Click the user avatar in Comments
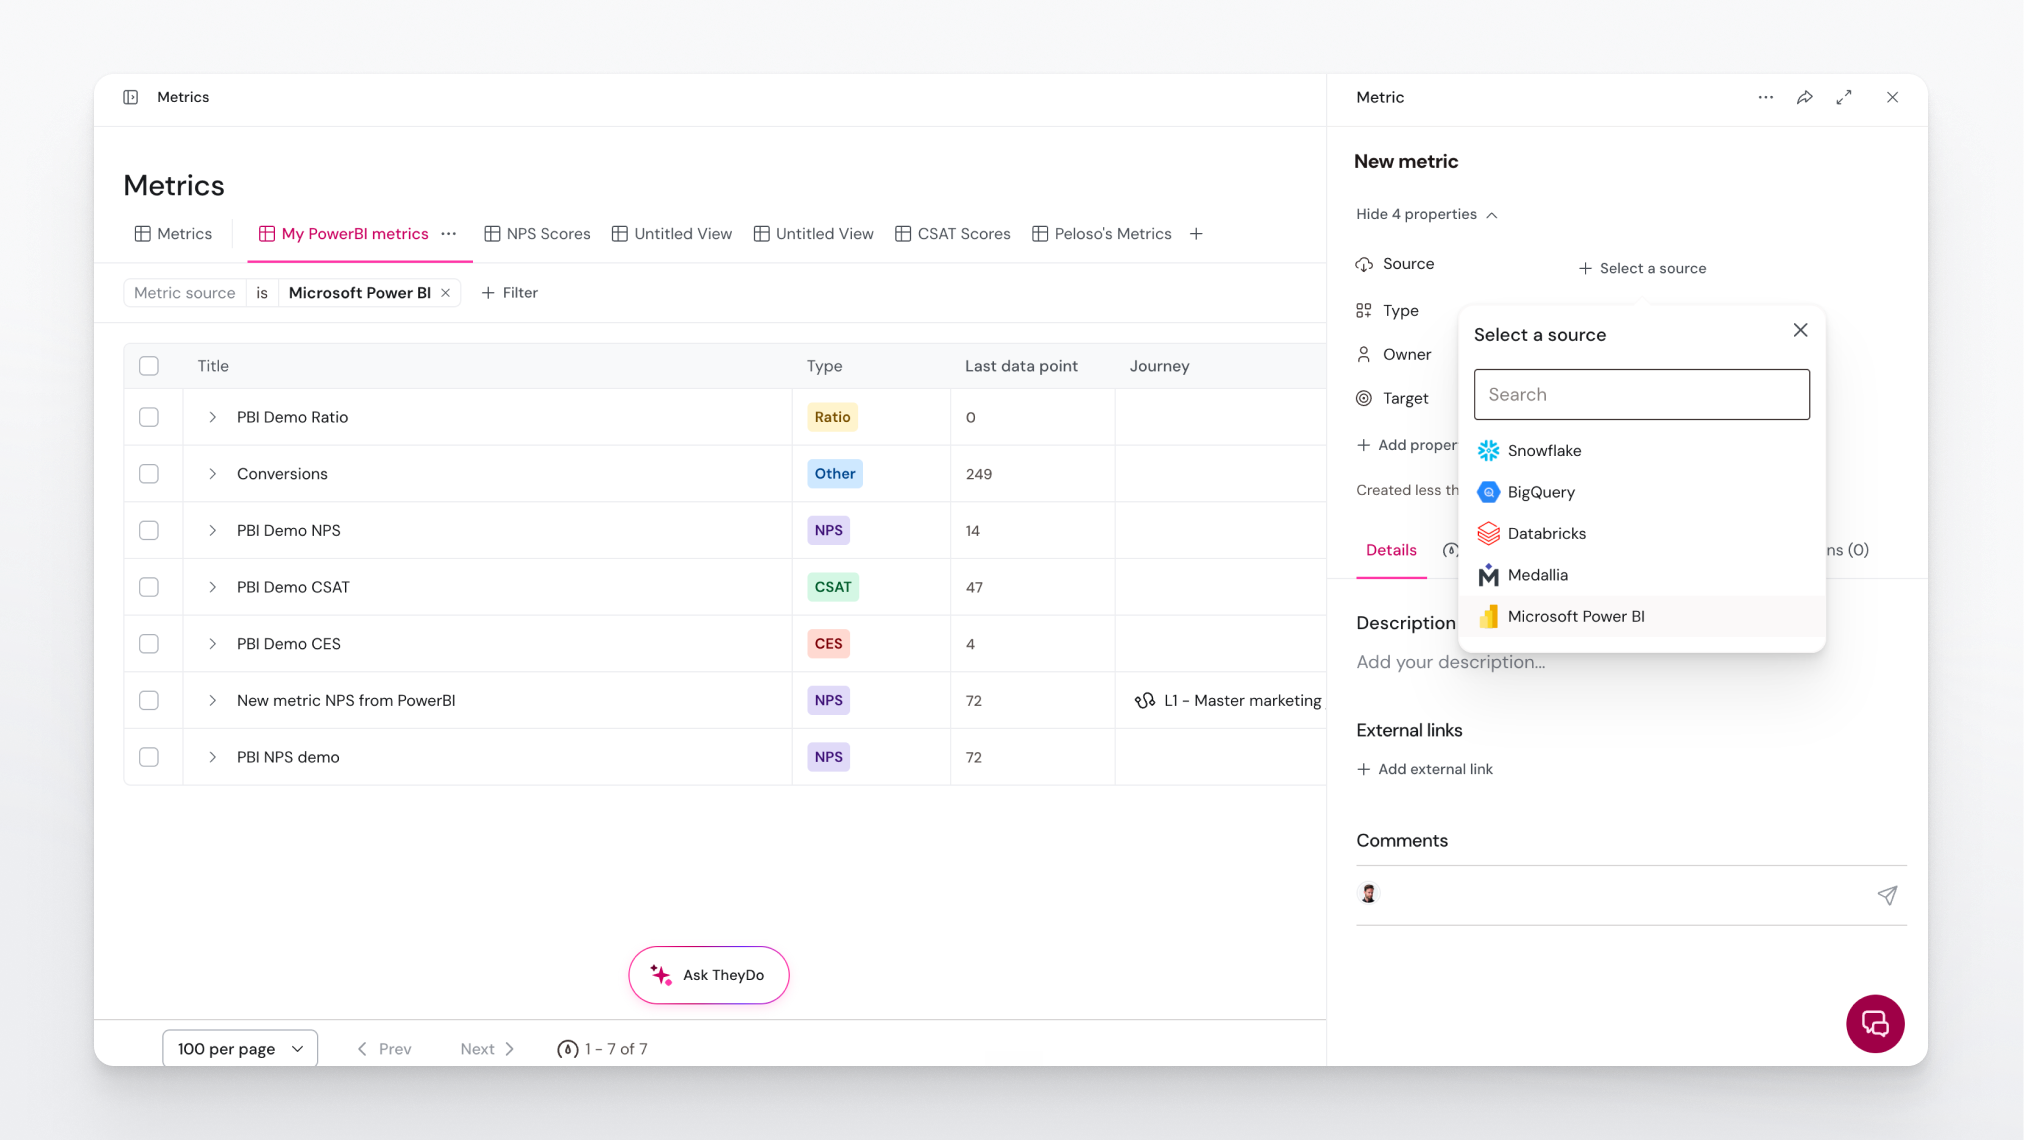The image size is (2024, 1140). tap(1369, 894)
